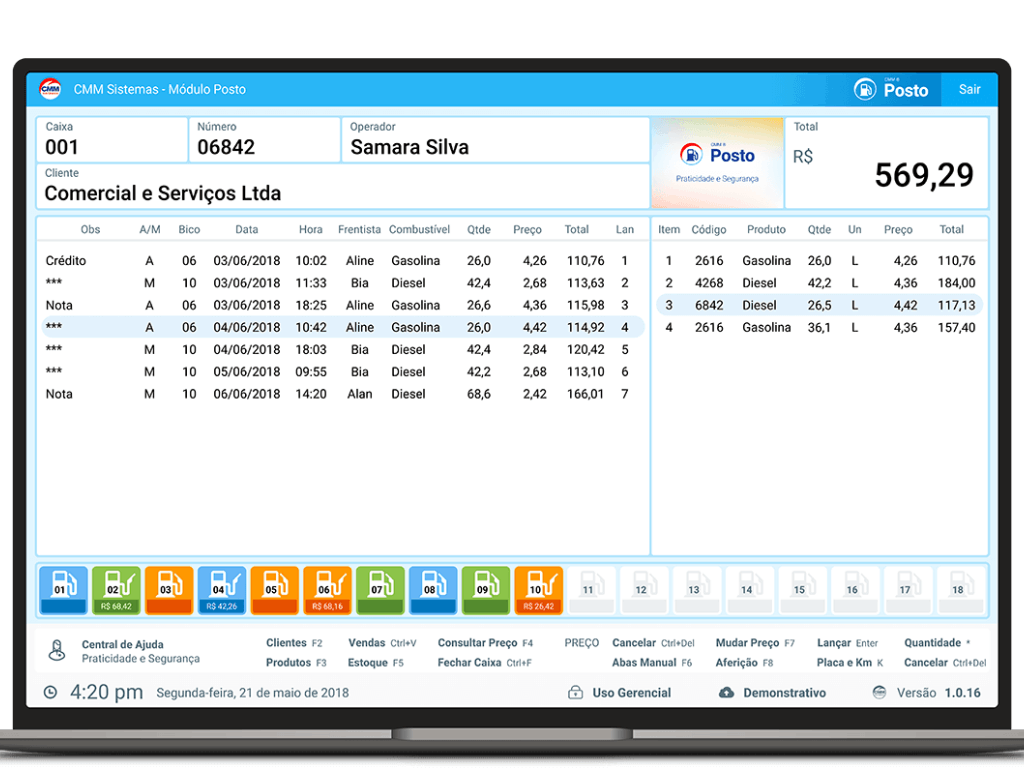Screen dimensions: 1024x768
Task: Click the Central de Ajuda help icon
Action: [57, 651]
